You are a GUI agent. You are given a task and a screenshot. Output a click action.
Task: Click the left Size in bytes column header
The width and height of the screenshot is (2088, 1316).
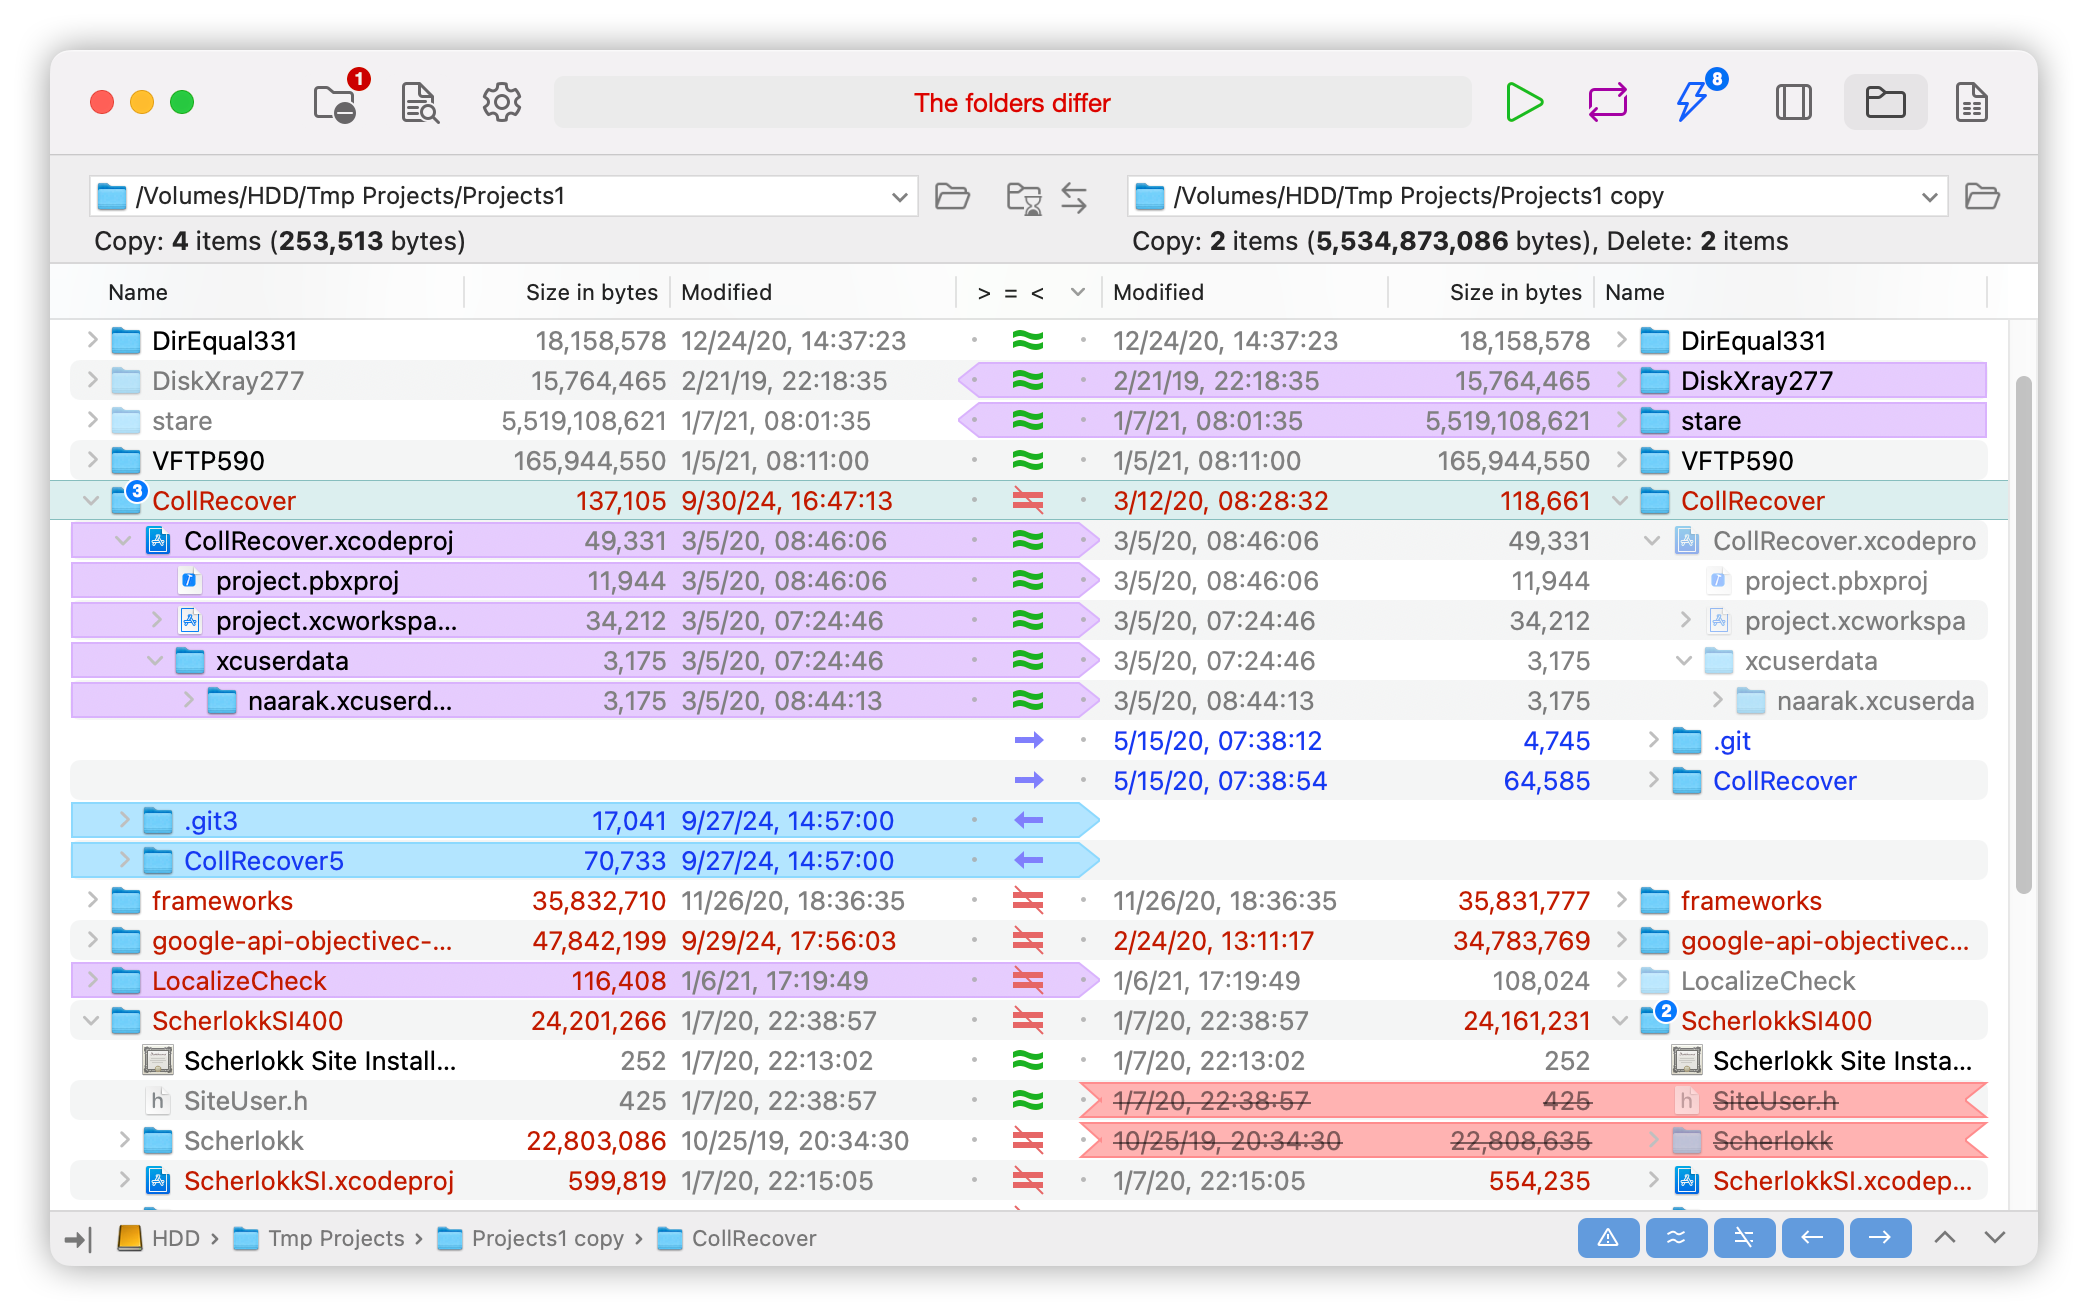pyautogui.click(x=591, y=292)
